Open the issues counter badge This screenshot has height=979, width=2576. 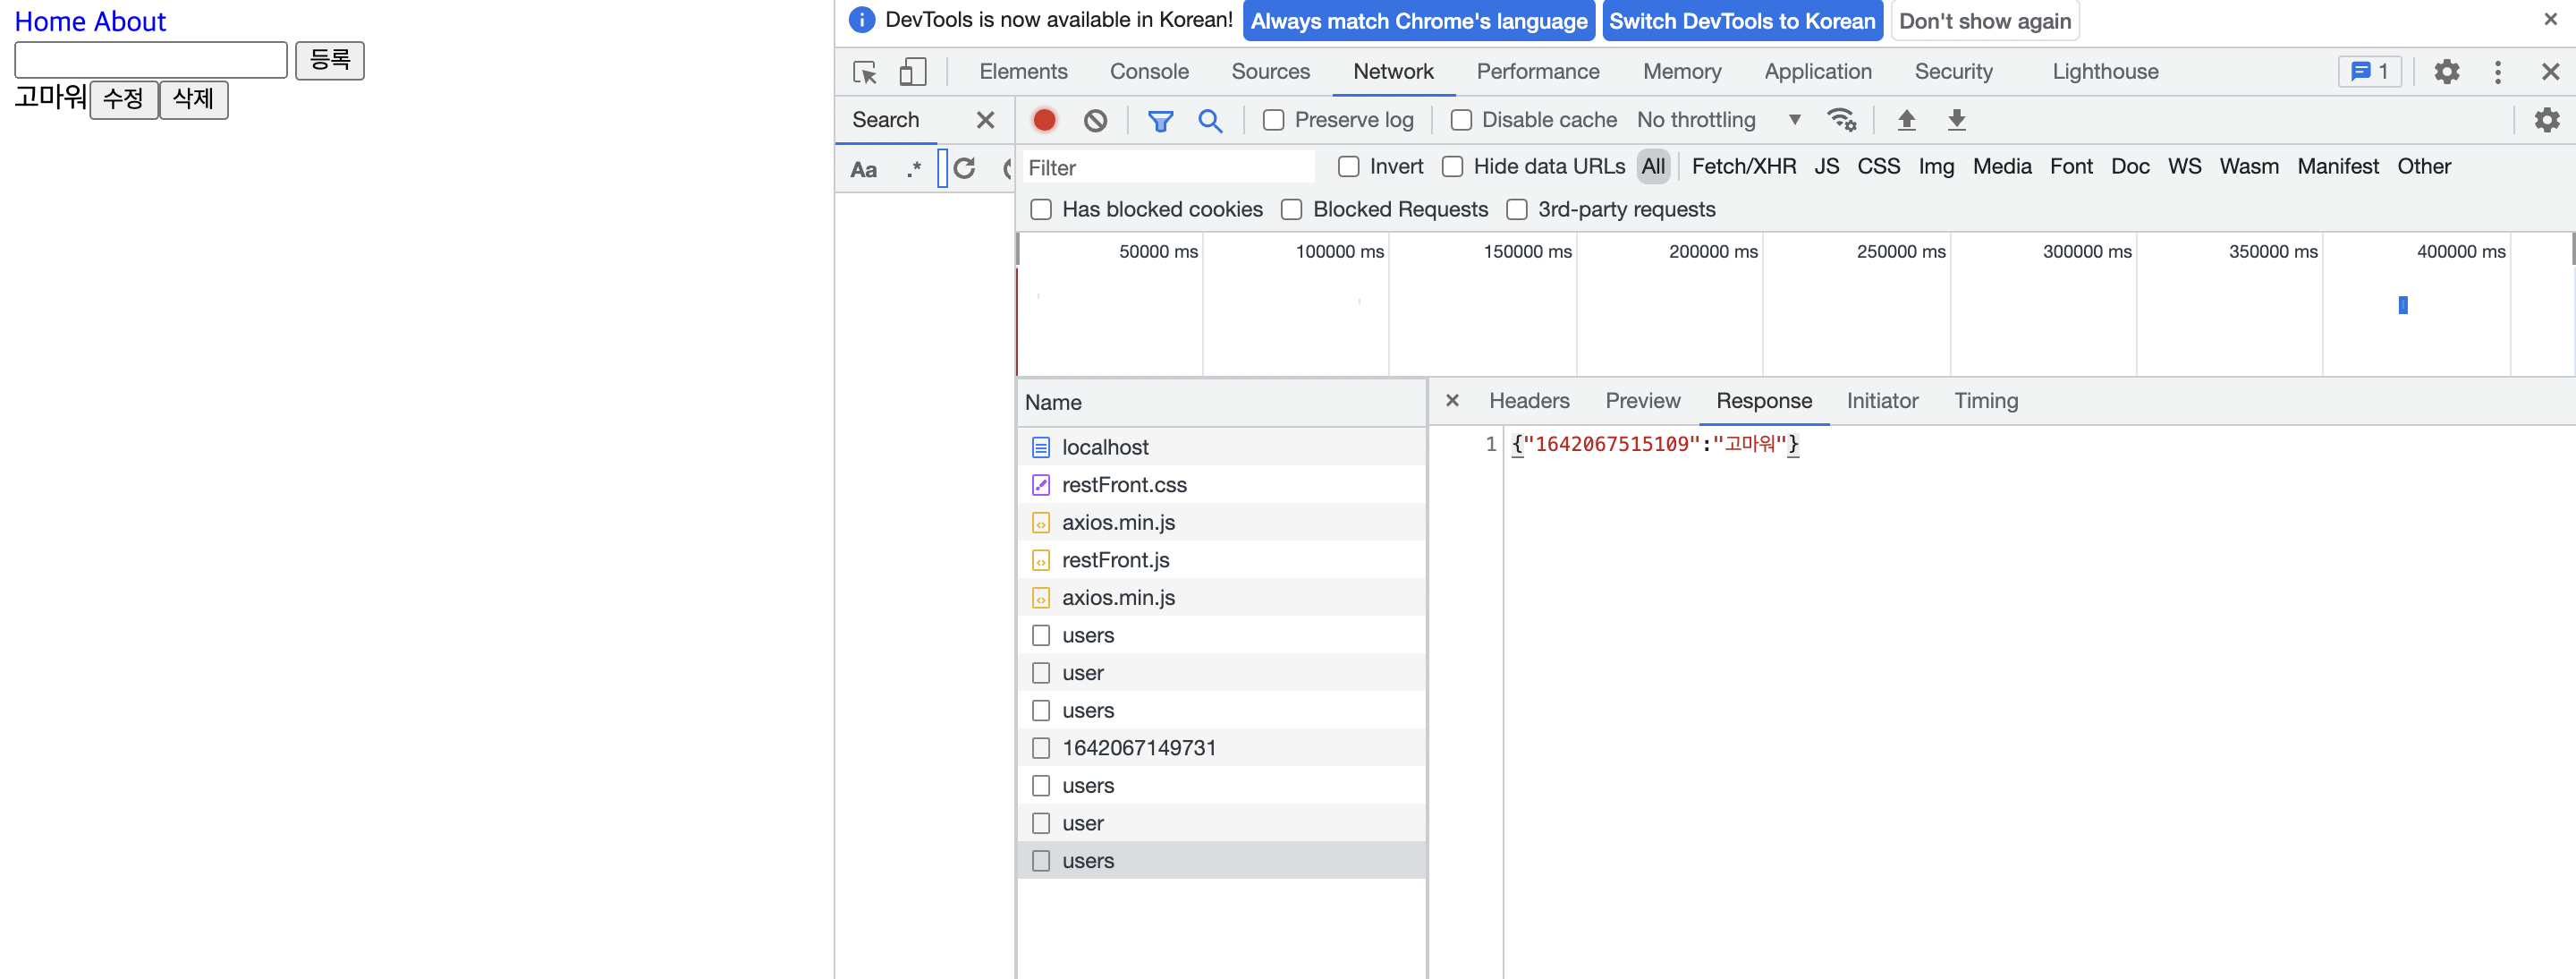[x=2369, y=72]
